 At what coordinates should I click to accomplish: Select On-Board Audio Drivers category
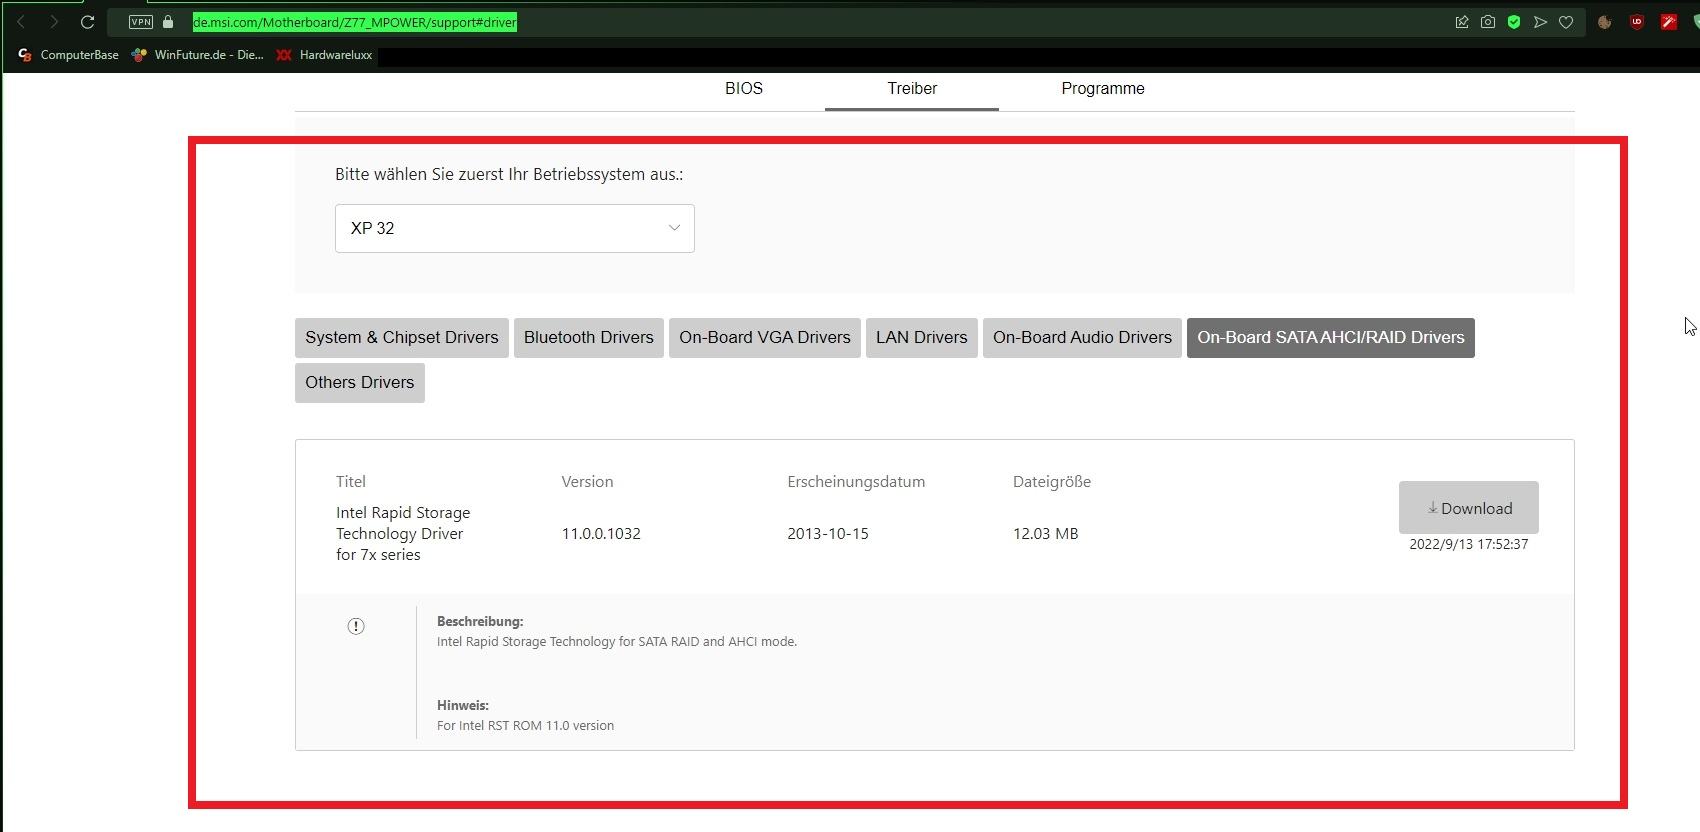(x=1082, y=338)
